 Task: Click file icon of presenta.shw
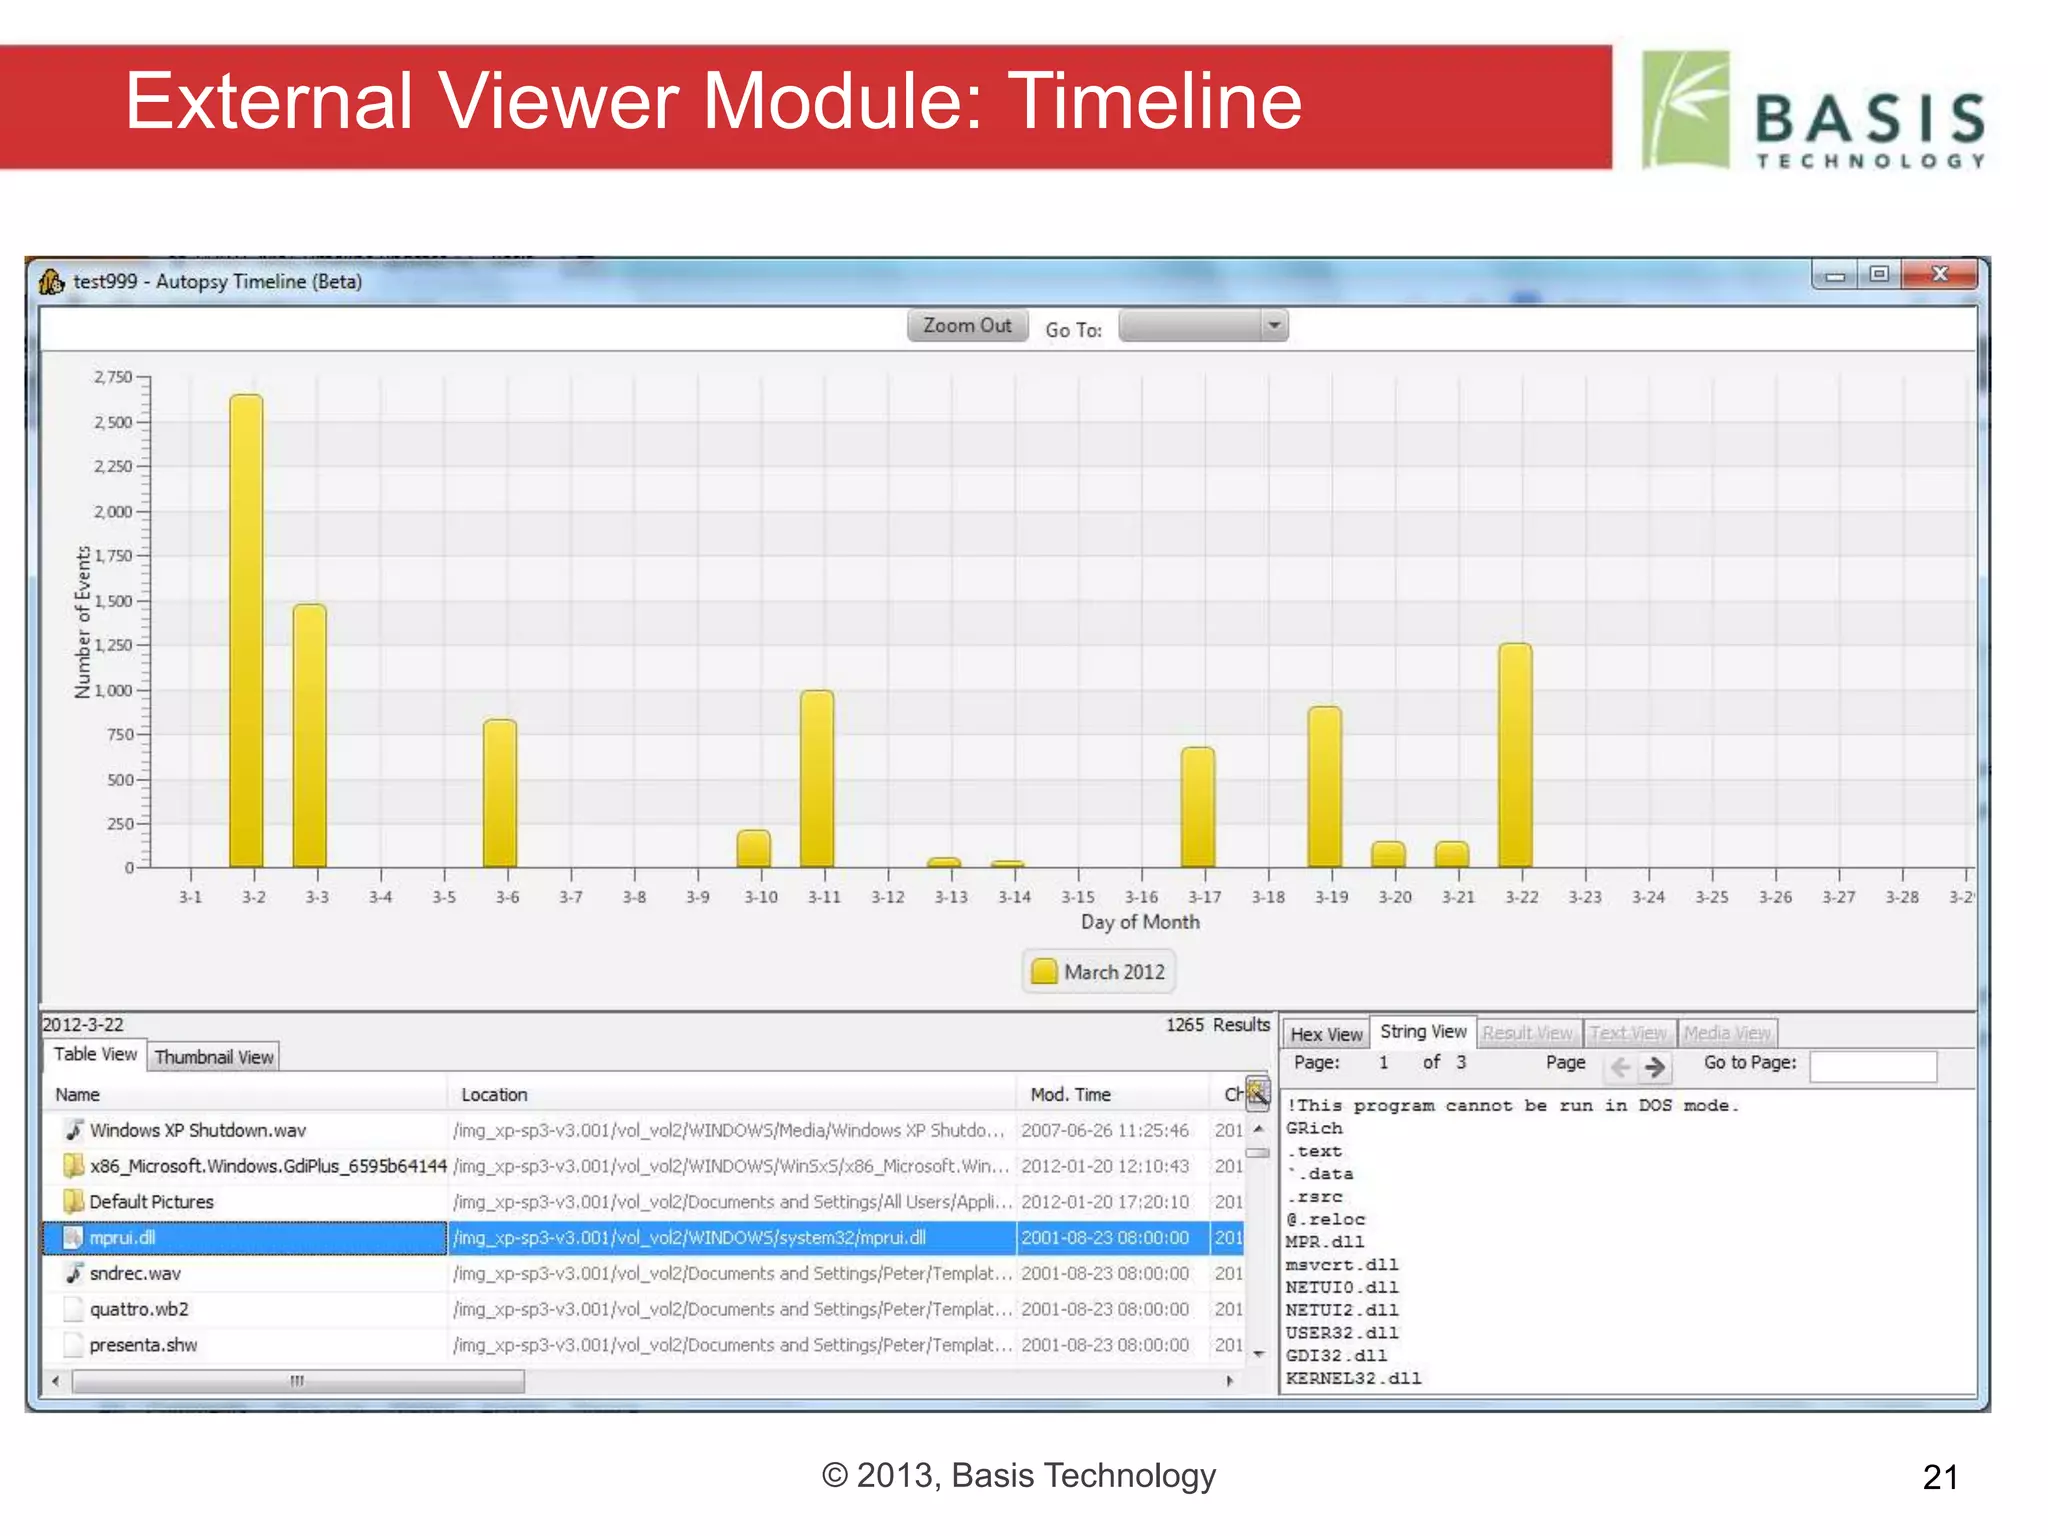click(x=73, y=1345)
